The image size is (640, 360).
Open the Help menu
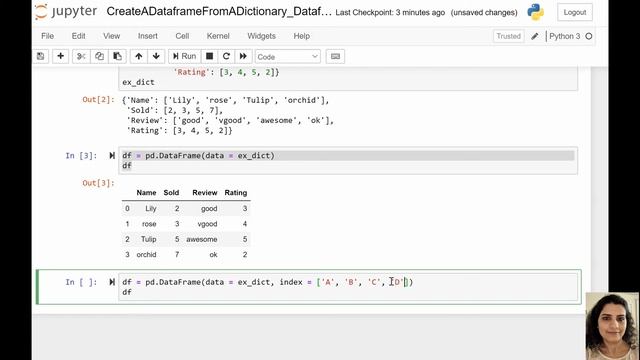coord(301,36)
